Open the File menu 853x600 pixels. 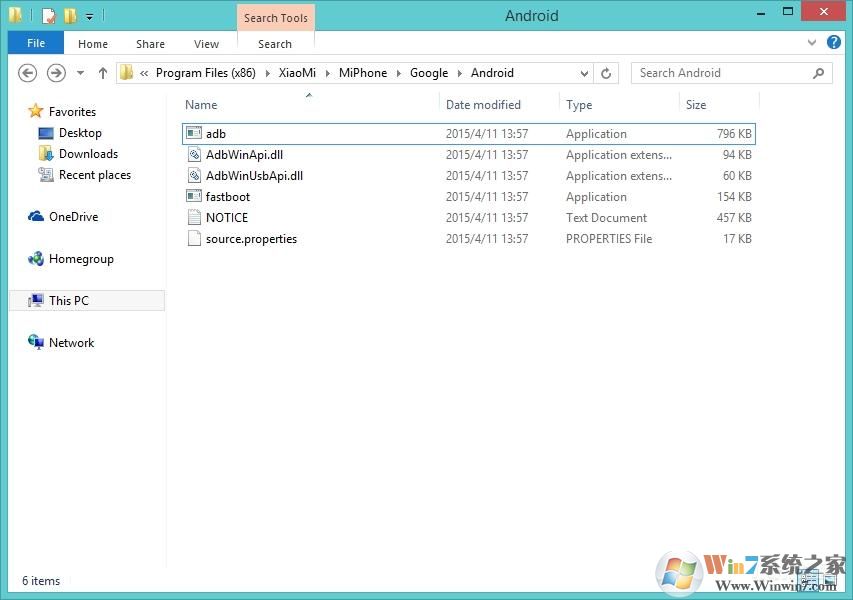36,44
